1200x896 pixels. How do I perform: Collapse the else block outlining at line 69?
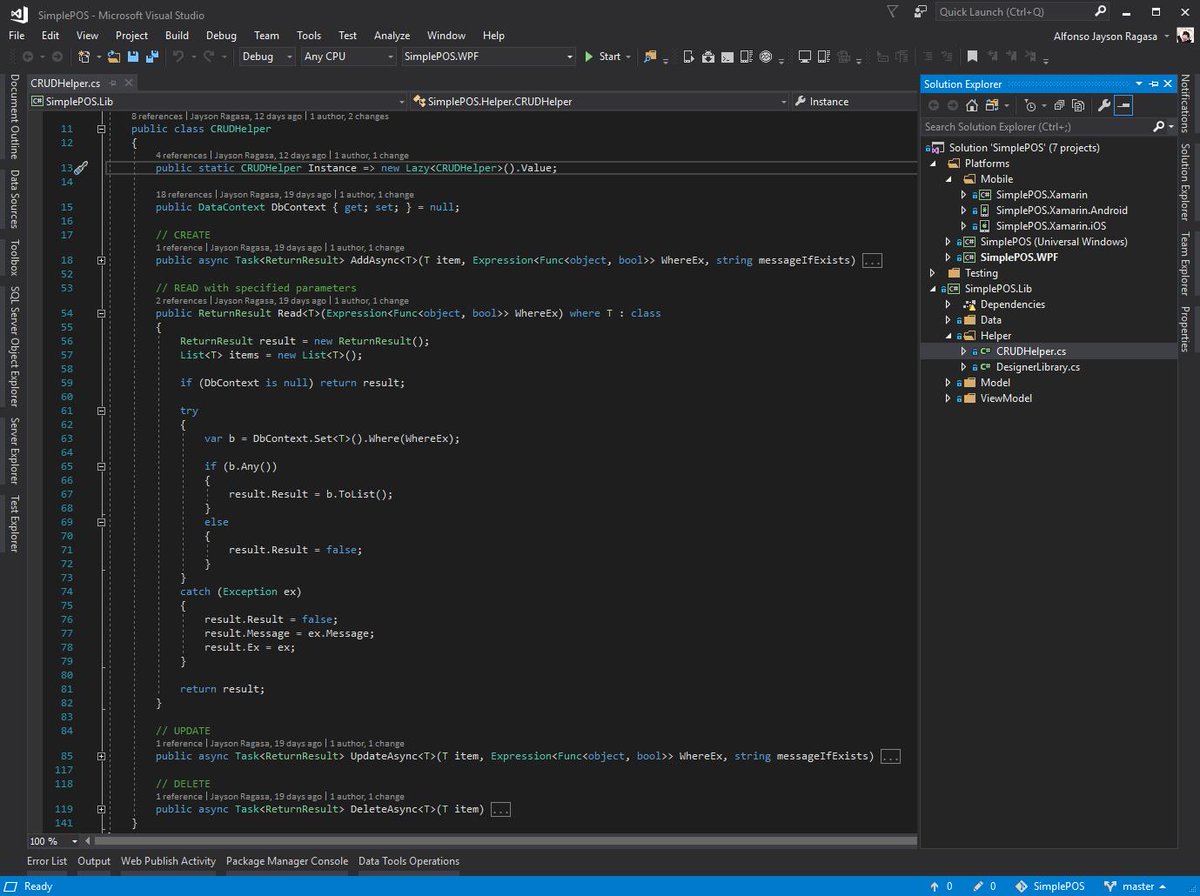coord(101,522)
